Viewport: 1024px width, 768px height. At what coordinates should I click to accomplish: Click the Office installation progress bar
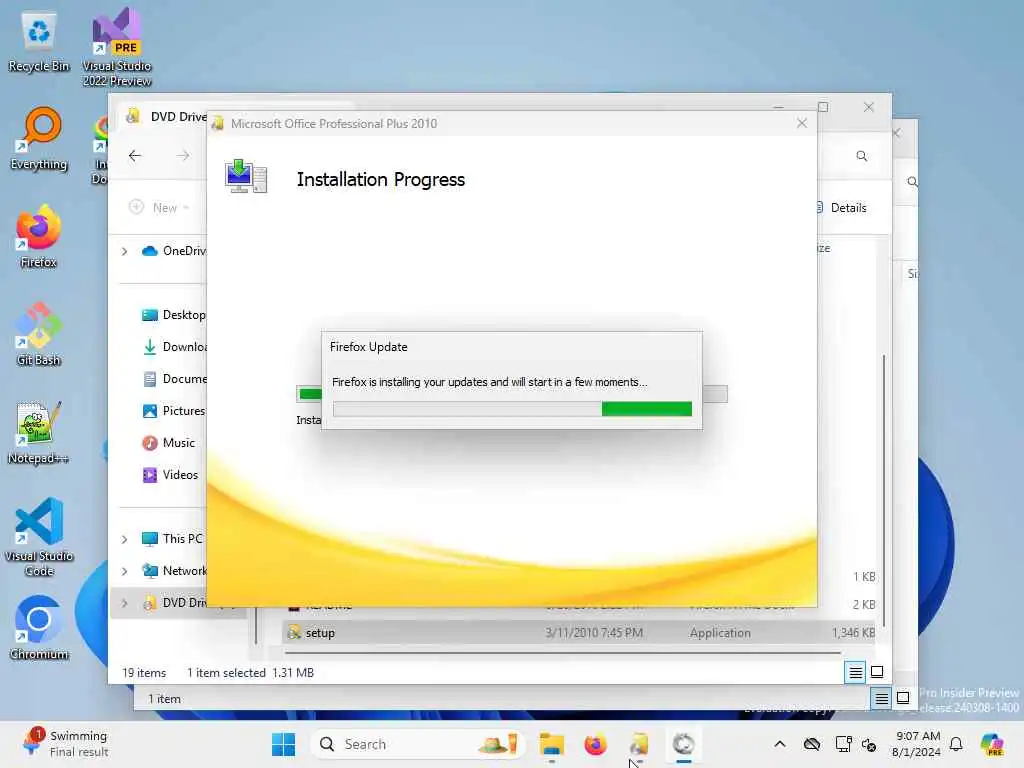(308, 393)
